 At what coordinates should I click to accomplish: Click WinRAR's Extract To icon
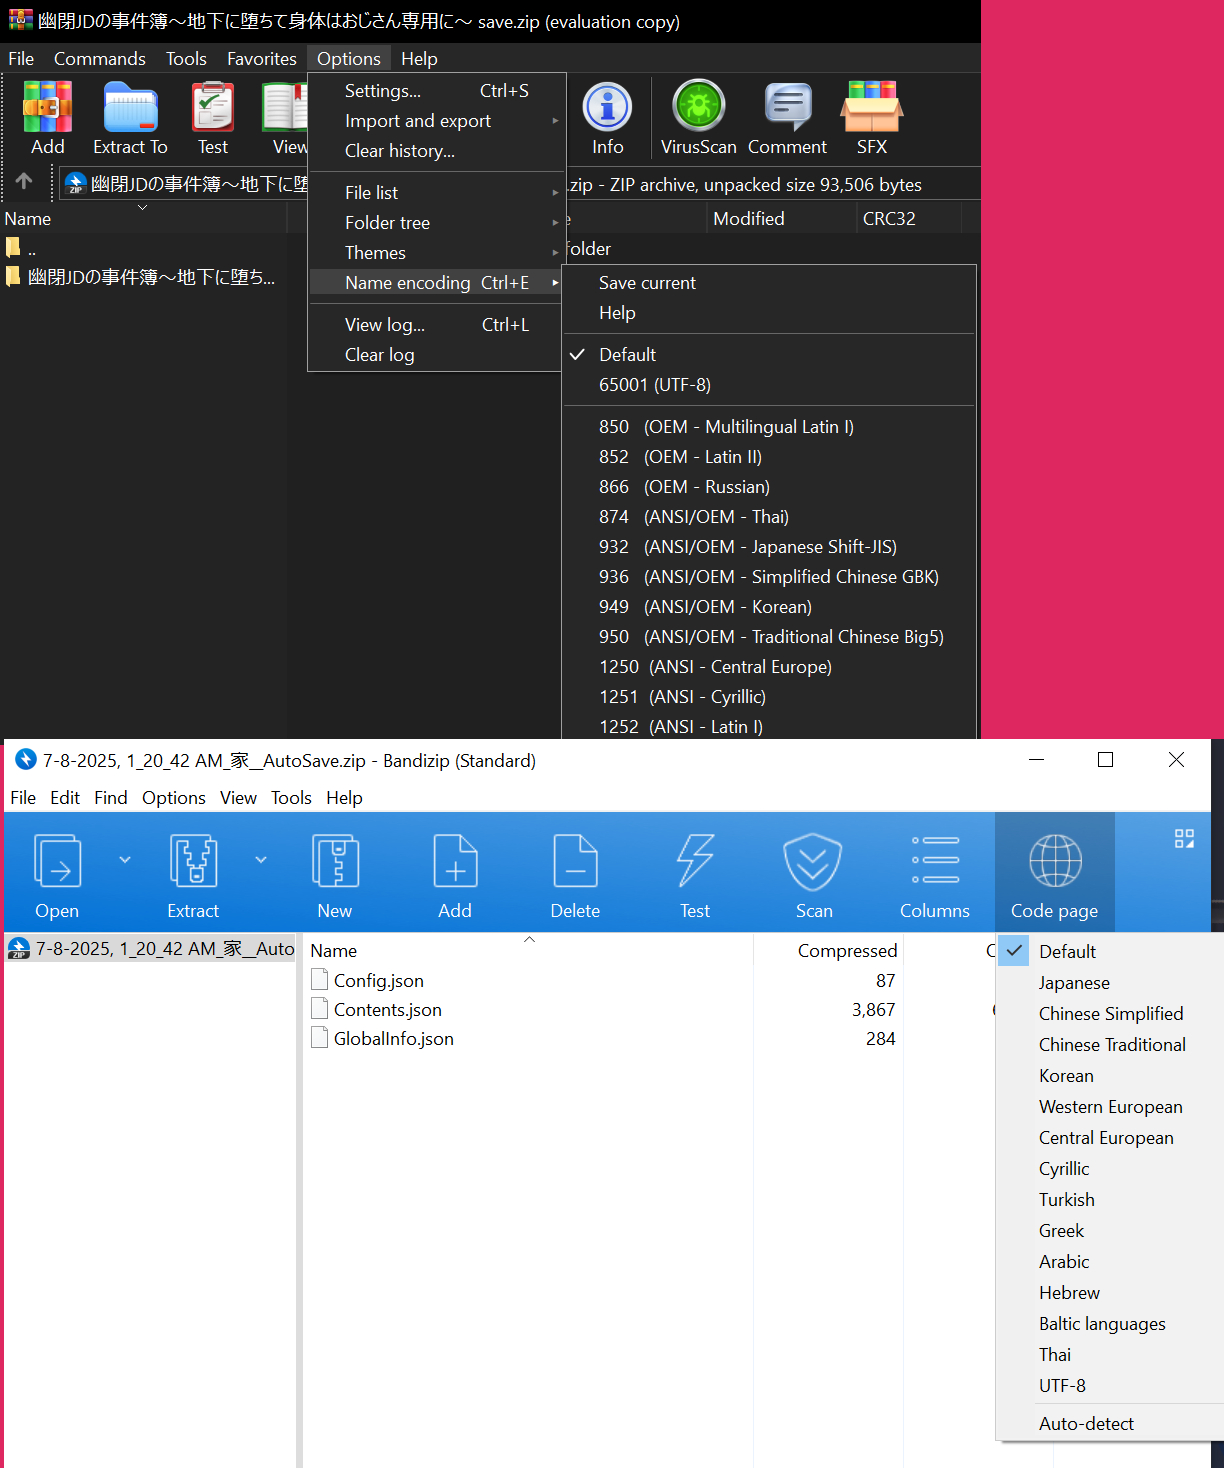[130, 108]
